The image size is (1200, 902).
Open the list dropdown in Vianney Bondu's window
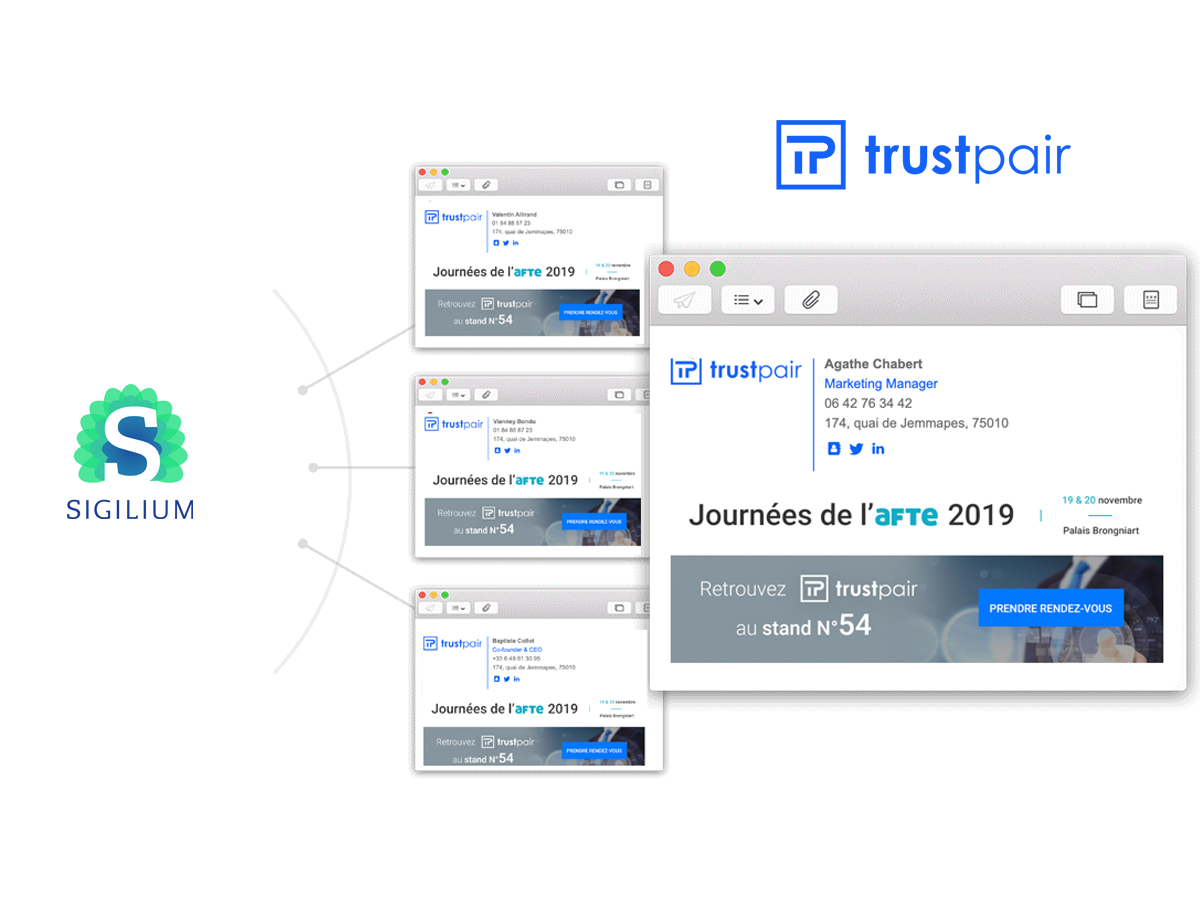[x=458, y=394]
